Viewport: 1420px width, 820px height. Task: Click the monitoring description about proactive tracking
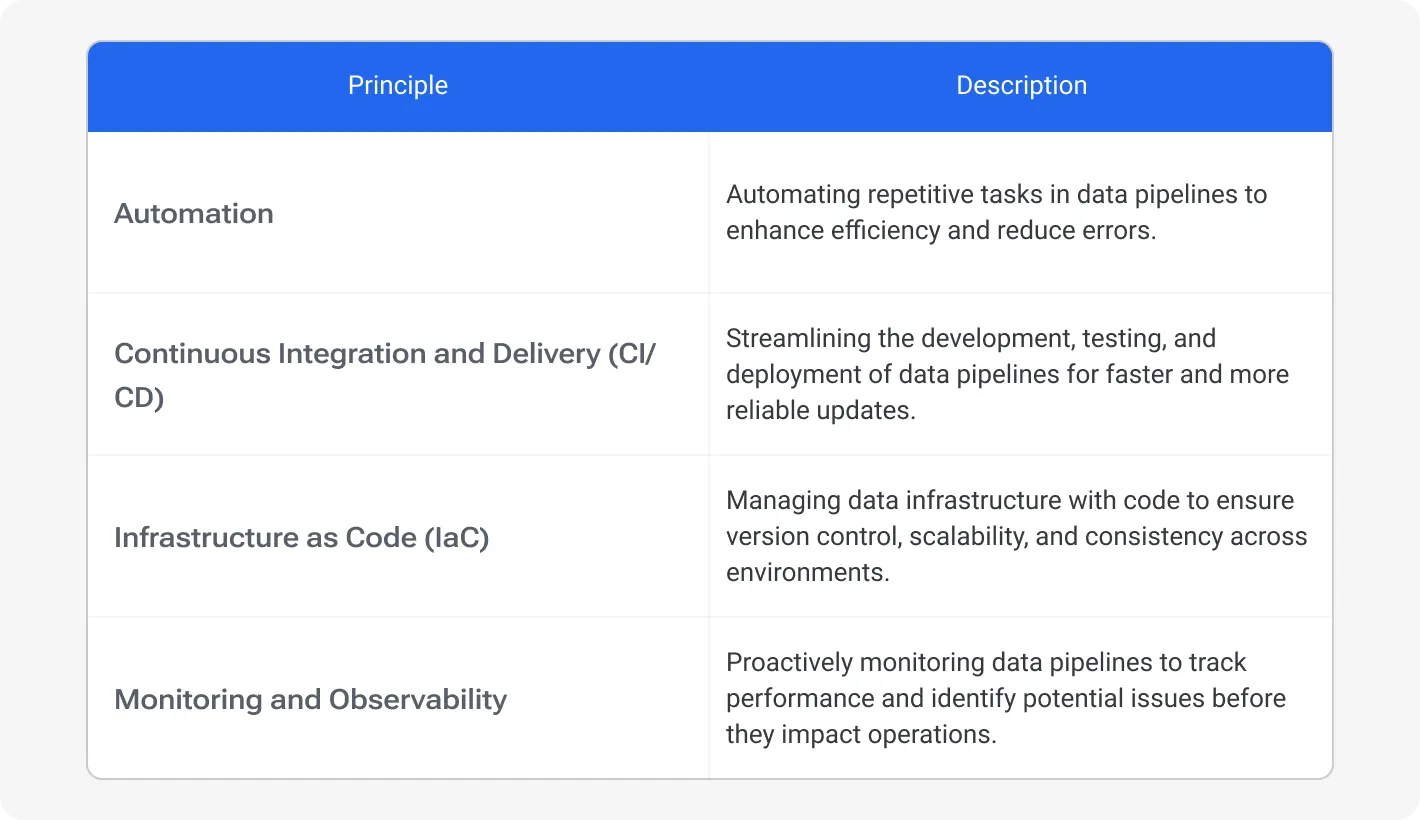1006,698
